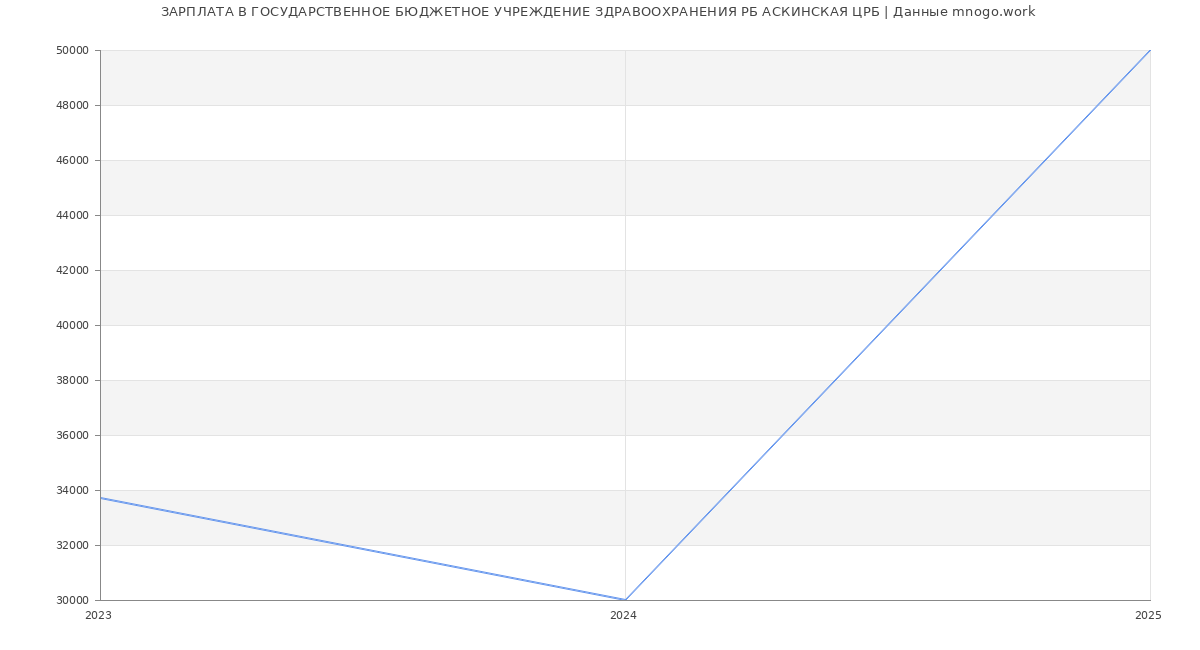Click the line's peak point at 2025

click(1150, 50)
